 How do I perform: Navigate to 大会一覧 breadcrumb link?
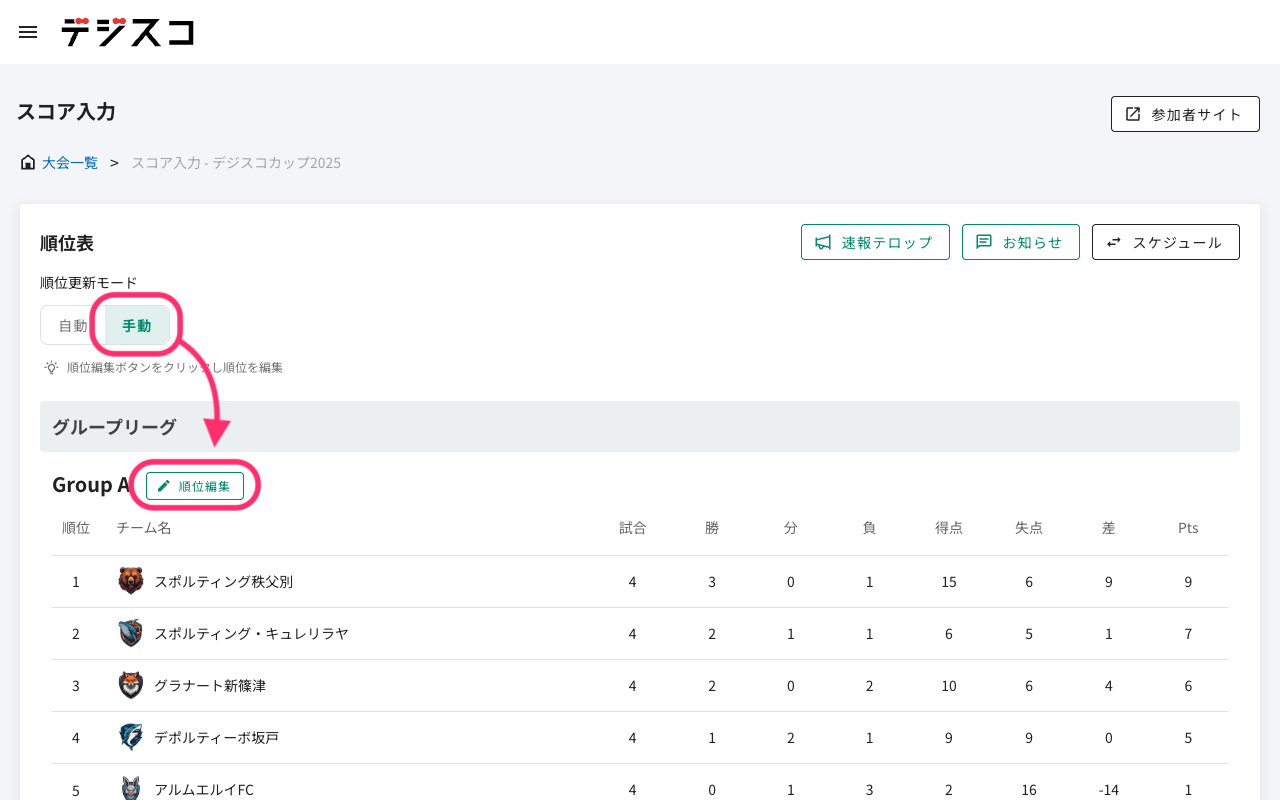tap(70, 162)
